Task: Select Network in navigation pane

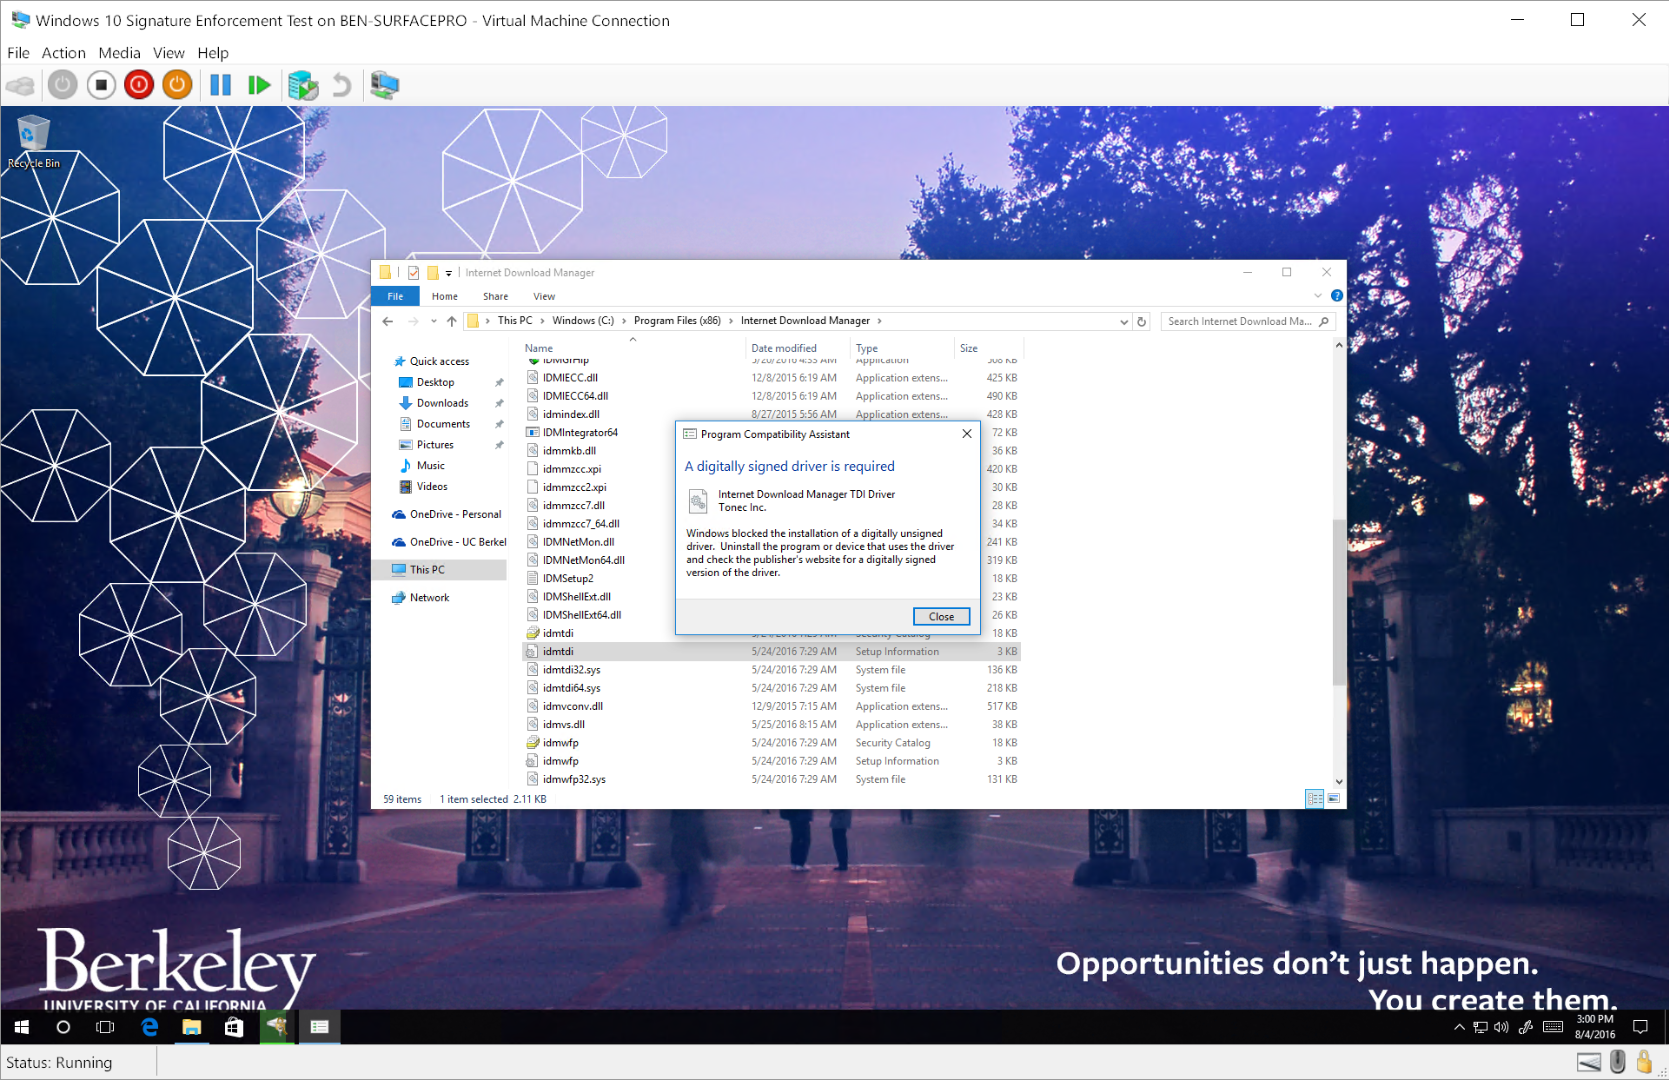Action: pyautogui.click(x=429, y=598)
